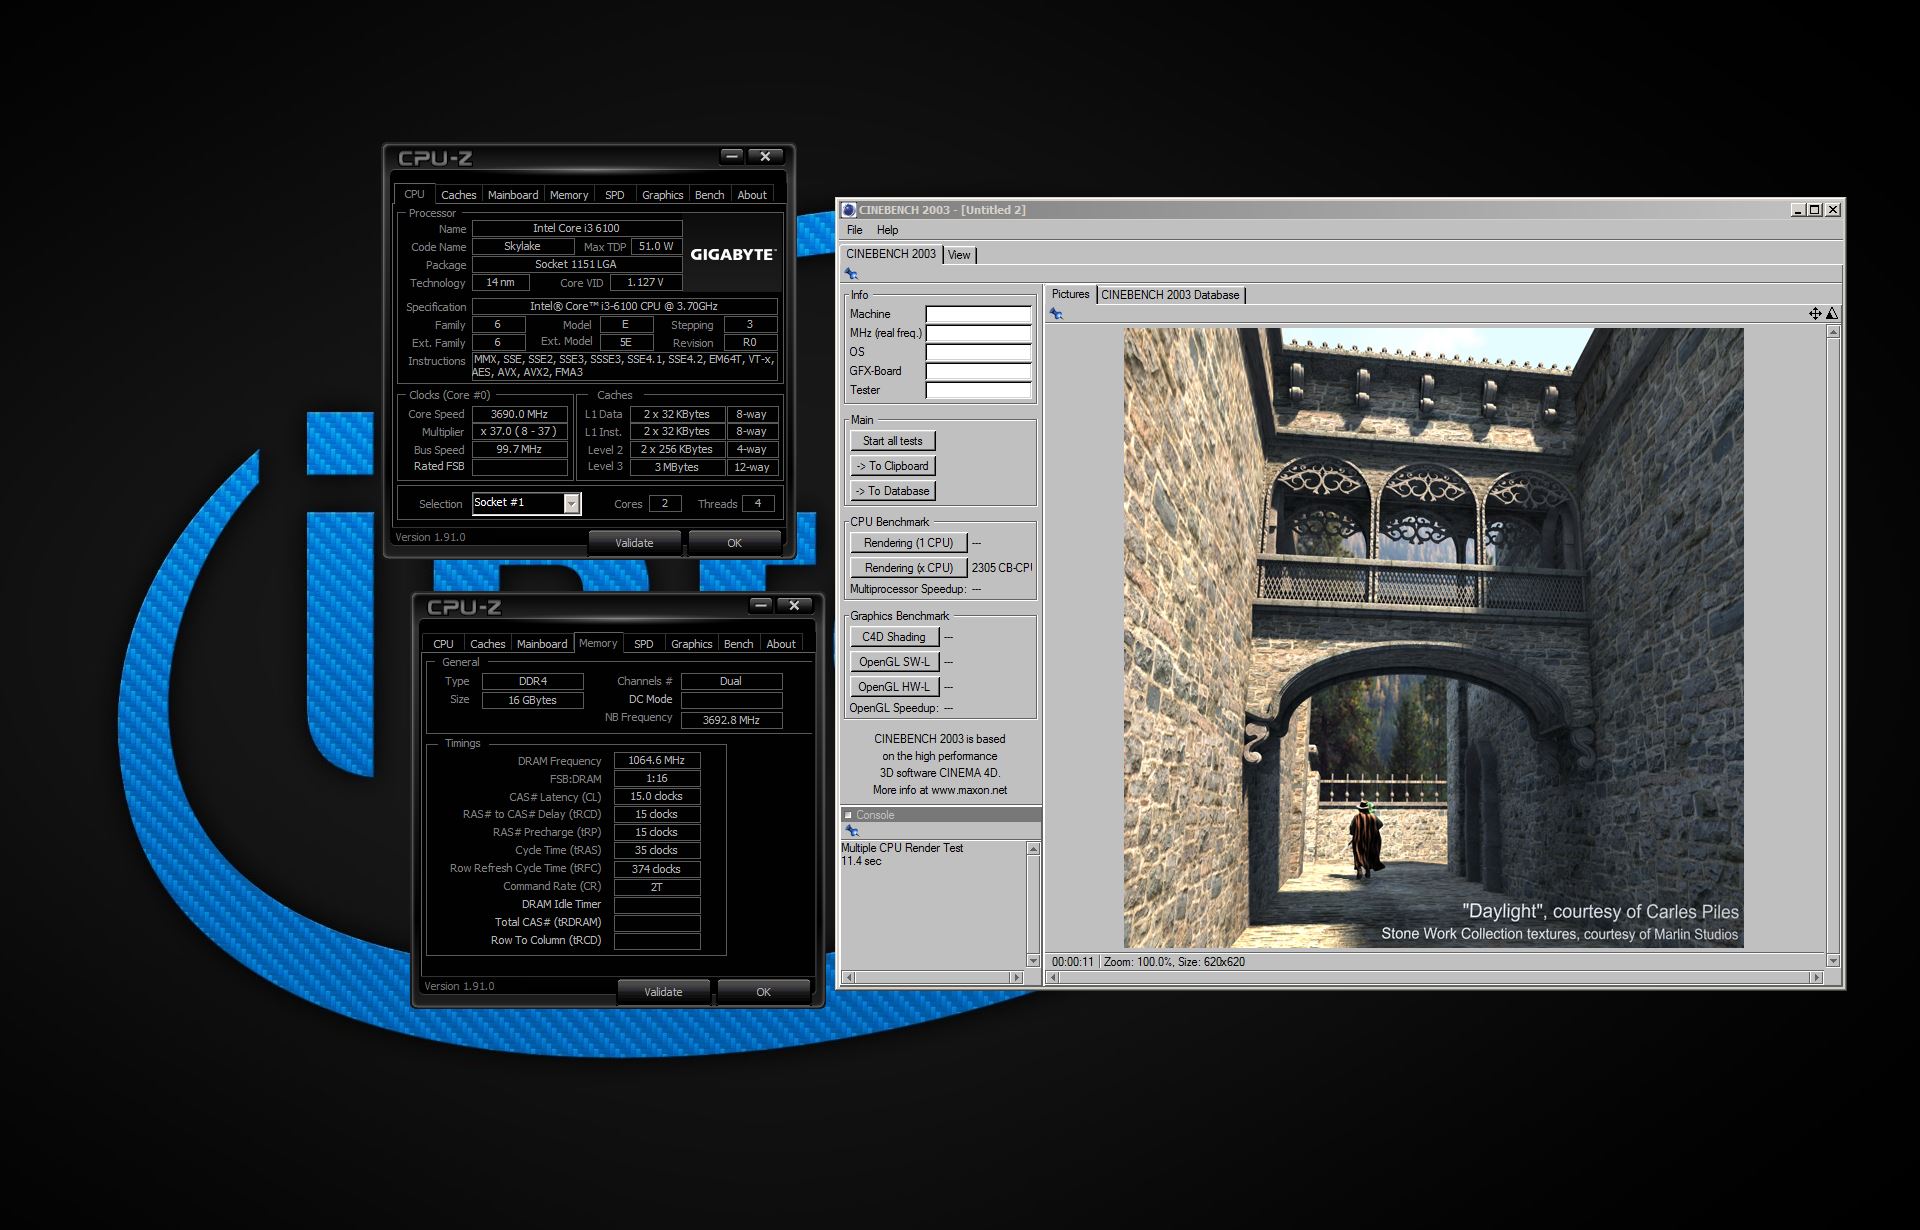Screen dimensions: 1920x1230
Task: Click Validate in top CPU-Z window
Action: coord(634,543)
